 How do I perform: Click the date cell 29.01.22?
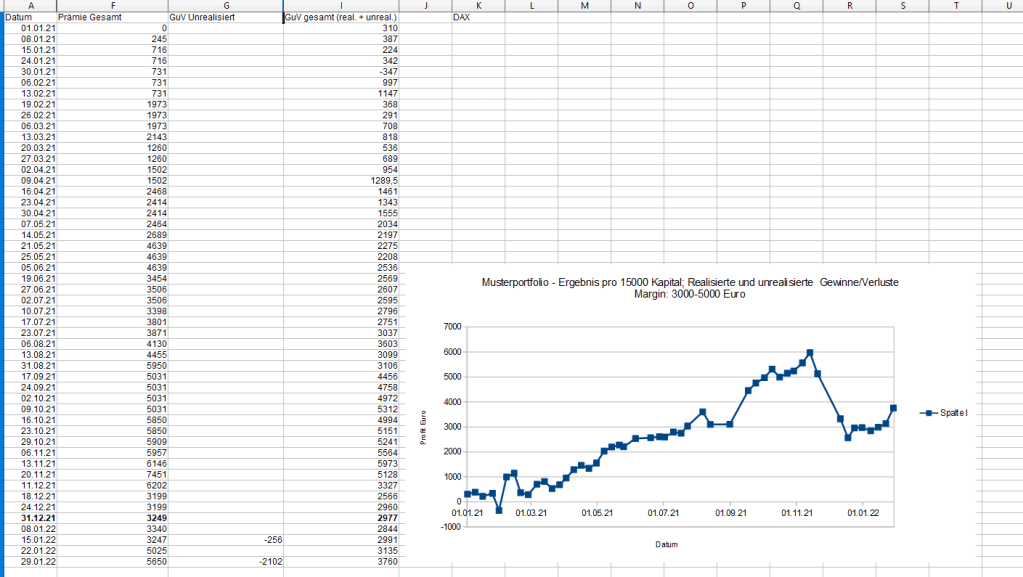37,562
